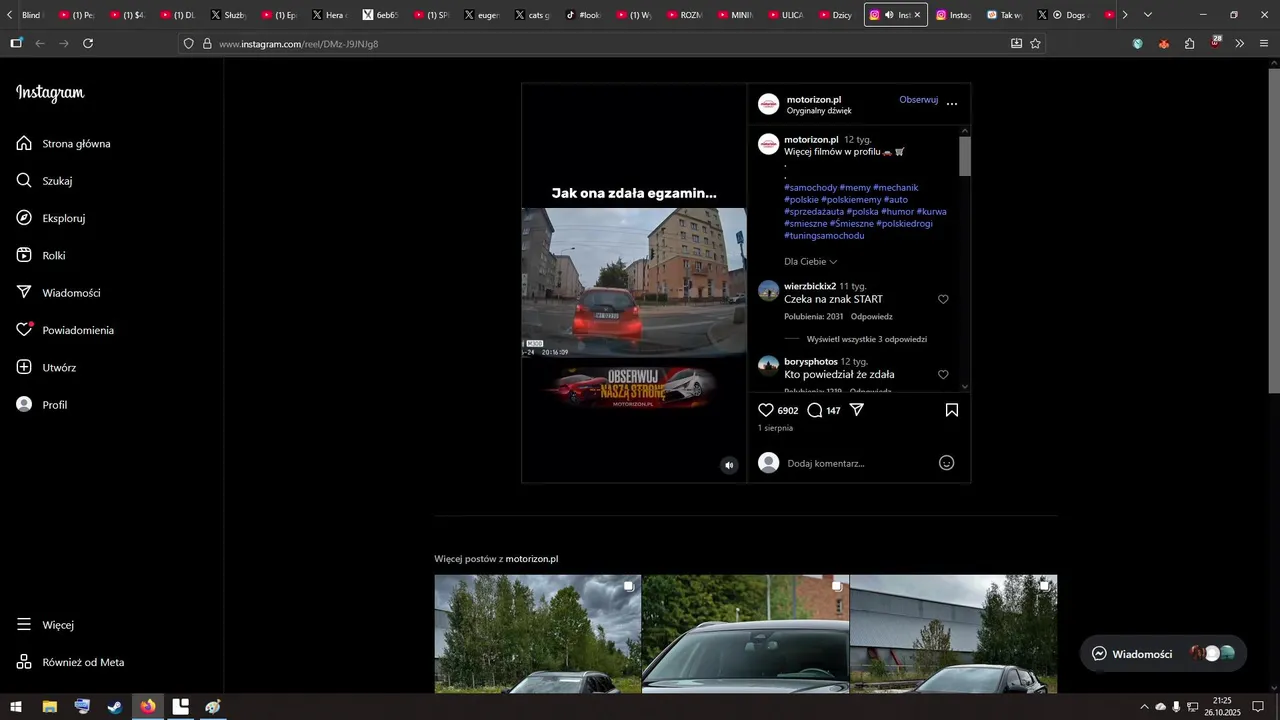This screenshot has width=1280, height=720.
Task: Click Polubienia: 2031 under first comment
Action: [814, 317]
